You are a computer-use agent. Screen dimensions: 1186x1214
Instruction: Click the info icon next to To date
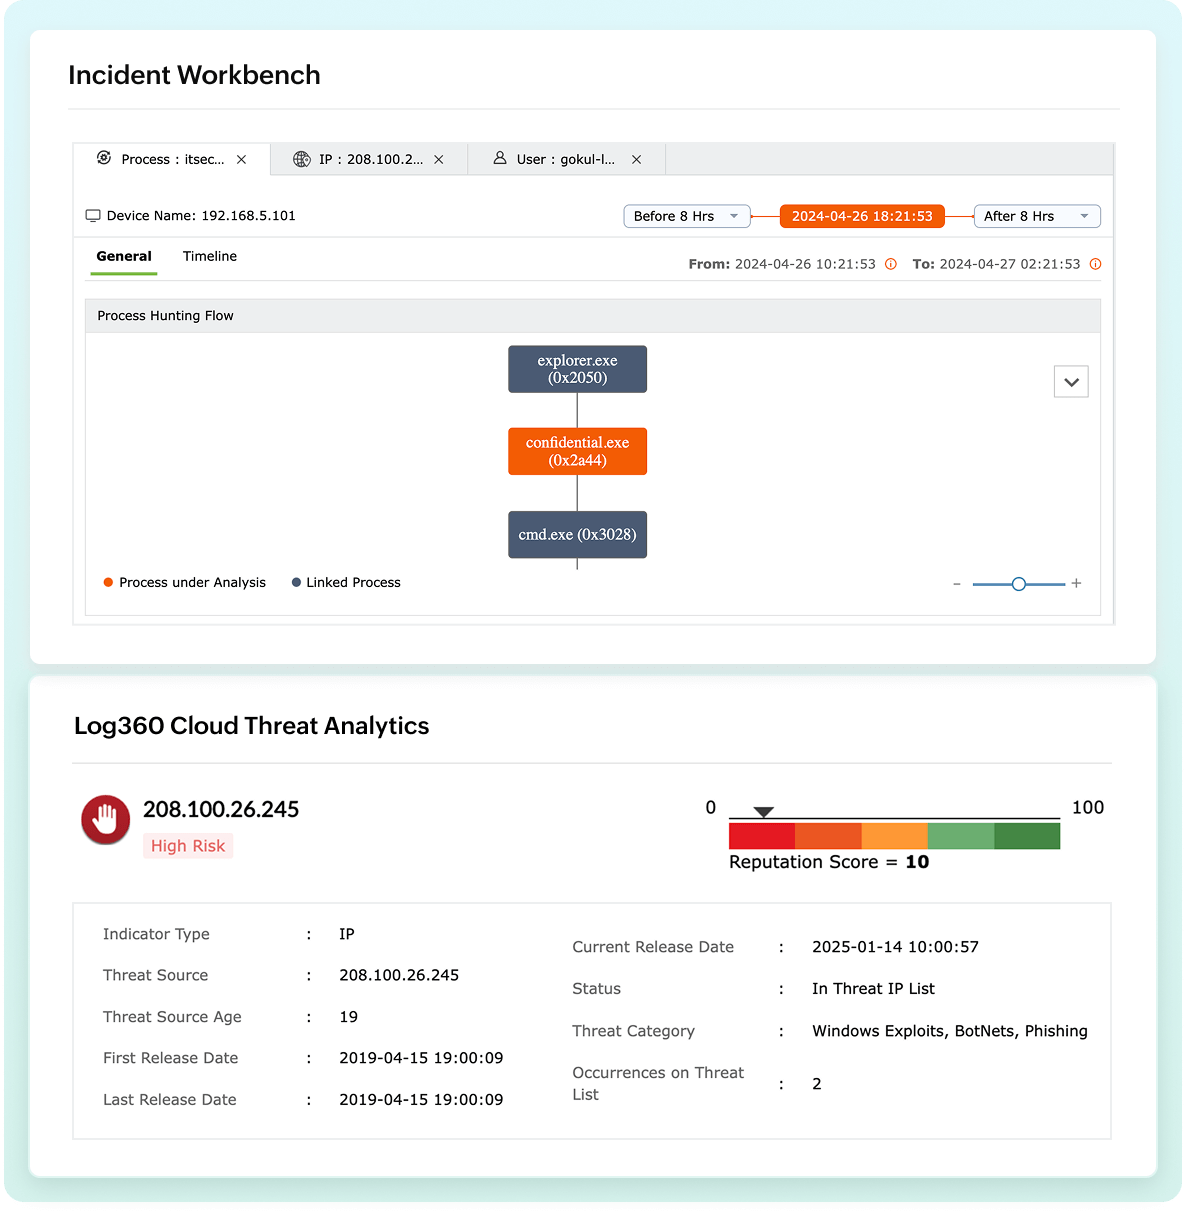click(x=1096, y=264)
